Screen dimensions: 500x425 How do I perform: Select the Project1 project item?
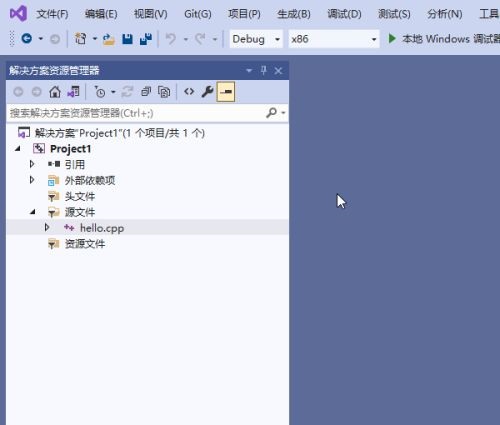pos(71,149)
